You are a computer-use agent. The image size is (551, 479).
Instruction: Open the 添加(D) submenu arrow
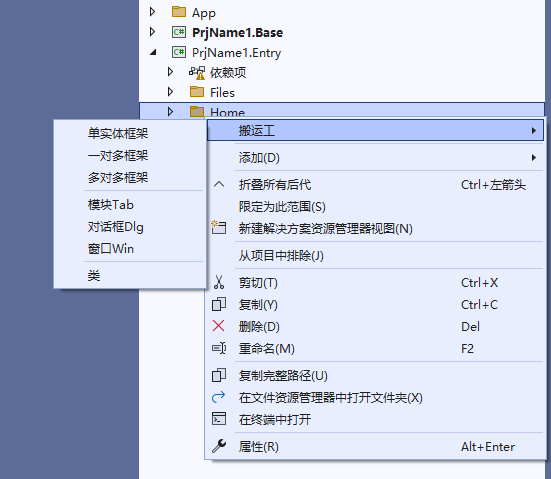pos(533,157)
